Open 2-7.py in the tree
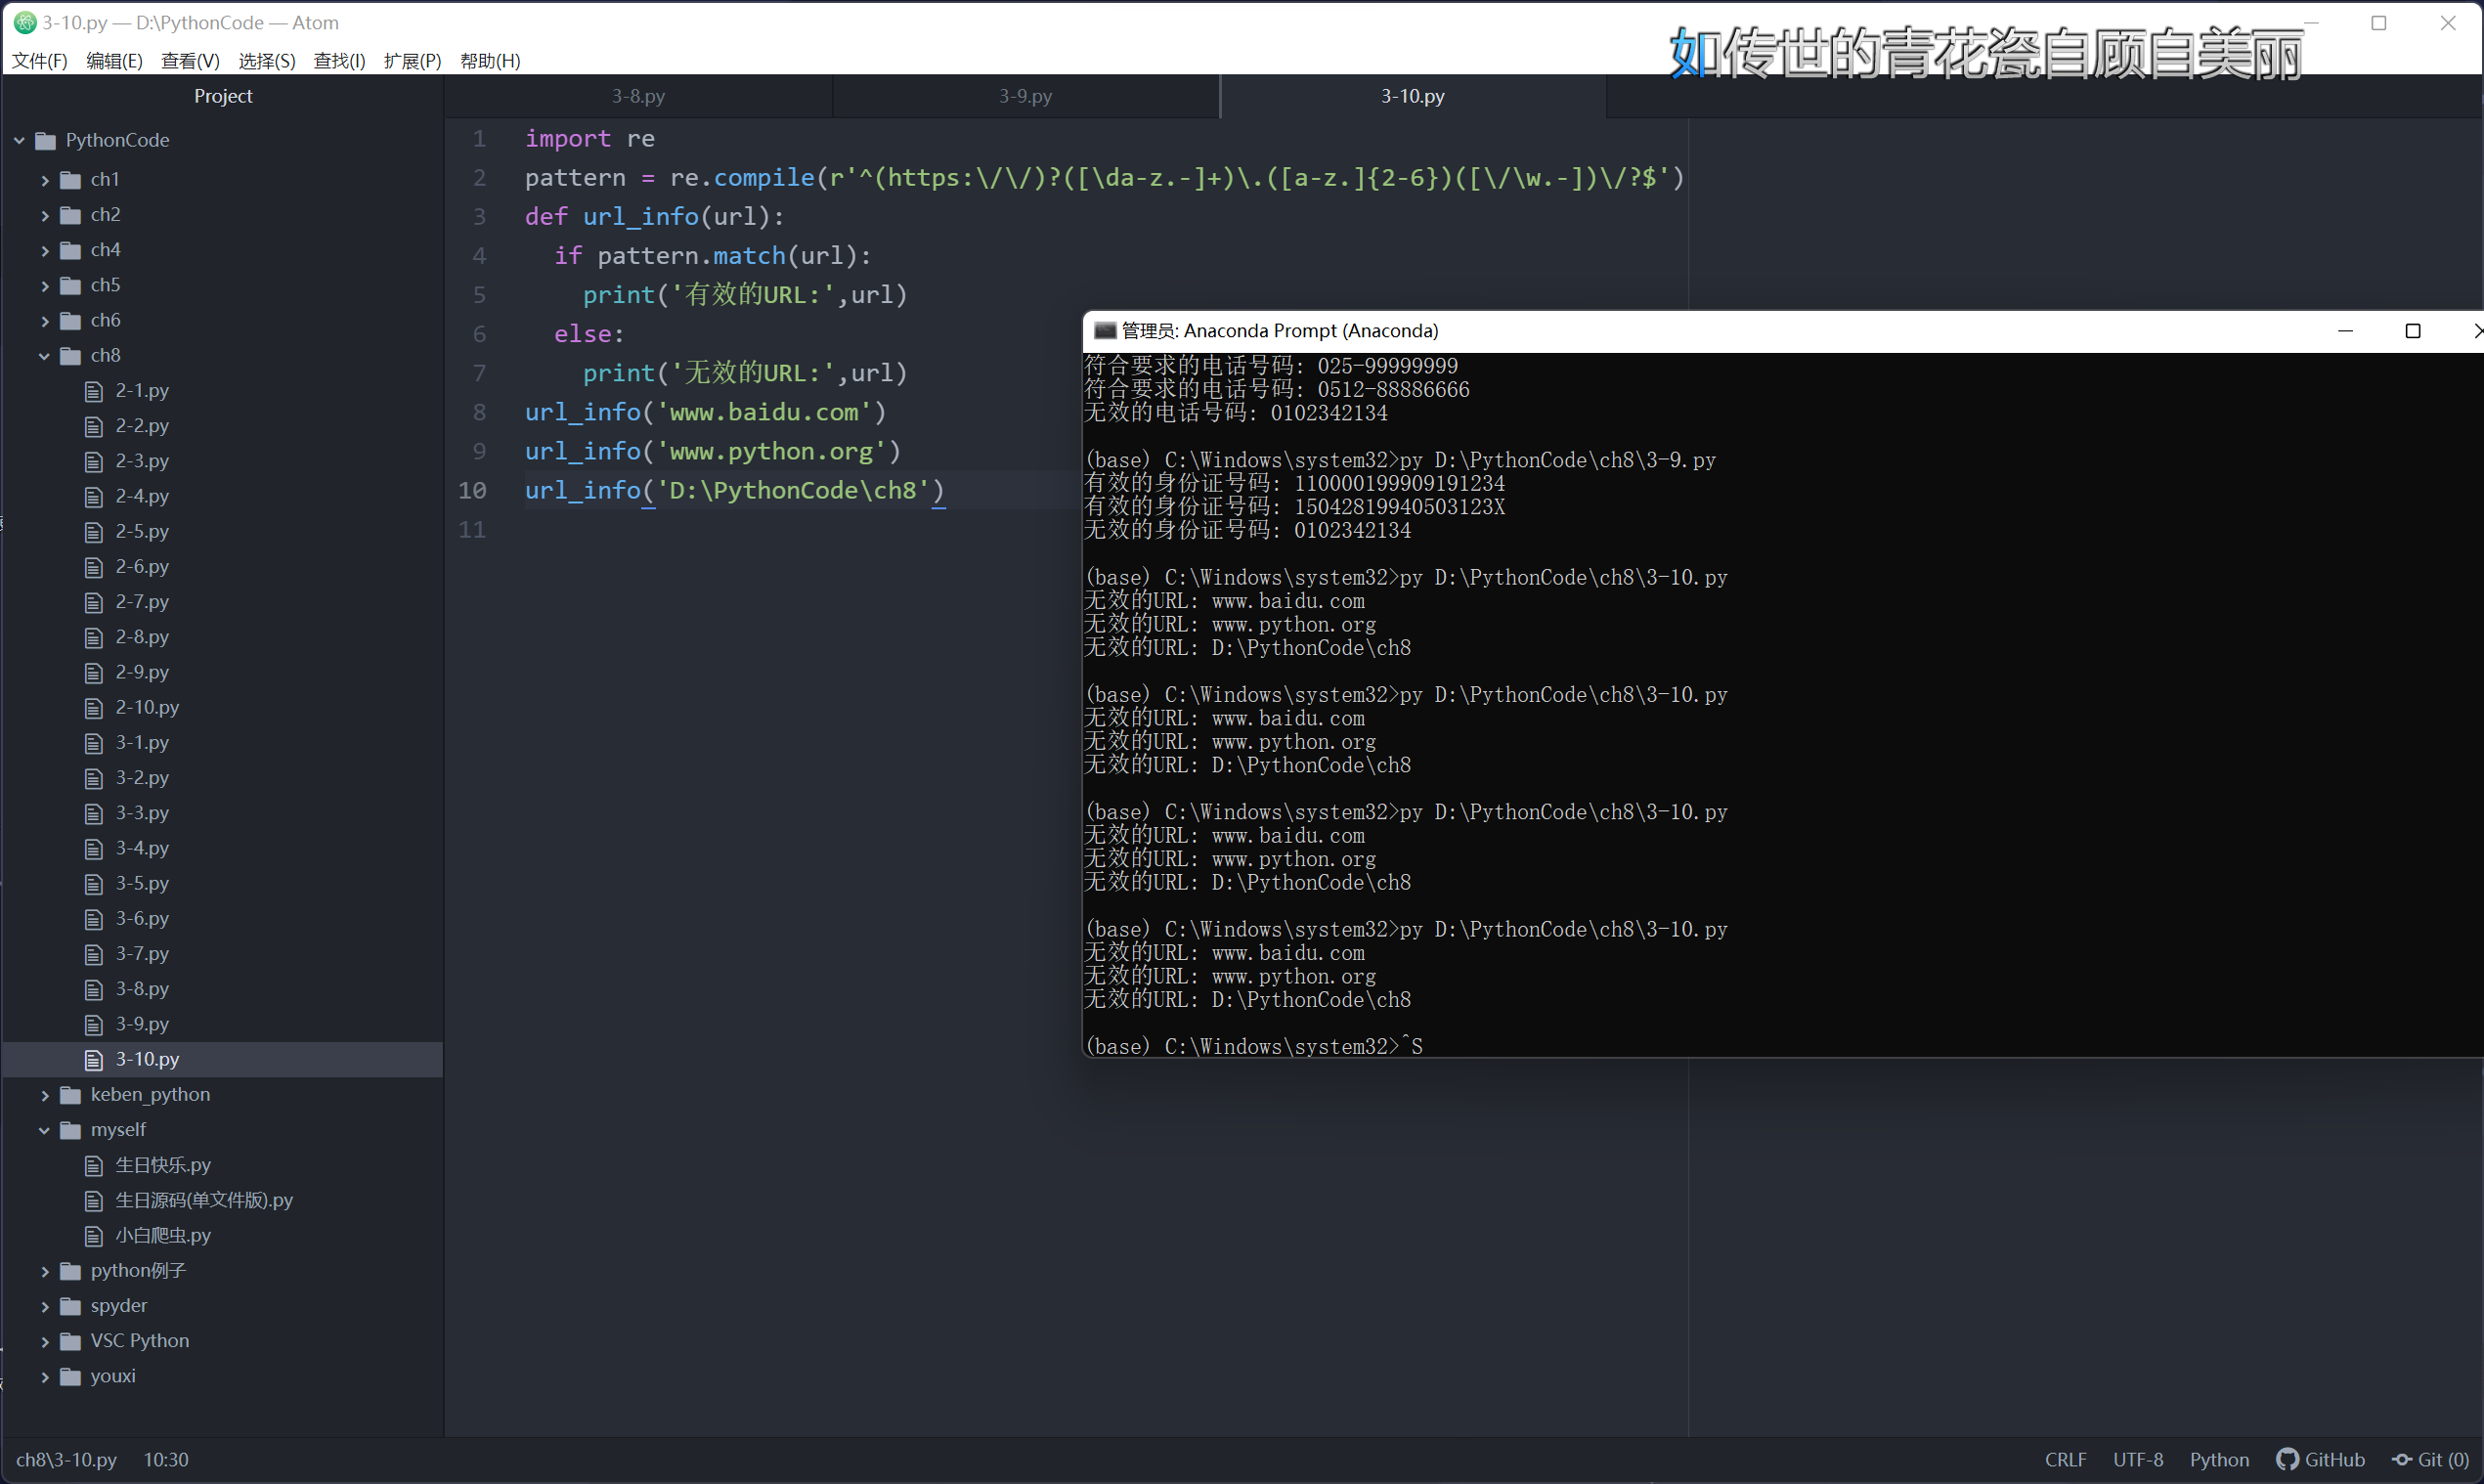 [x=142, y=602]
